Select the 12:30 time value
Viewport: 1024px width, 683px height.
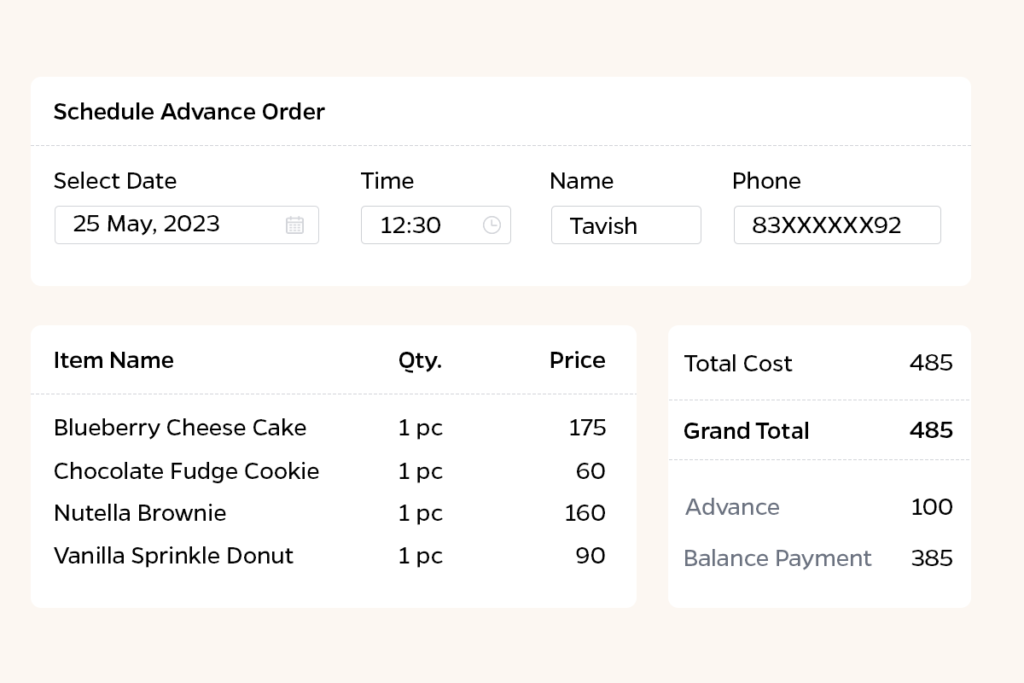coord(410,226)
